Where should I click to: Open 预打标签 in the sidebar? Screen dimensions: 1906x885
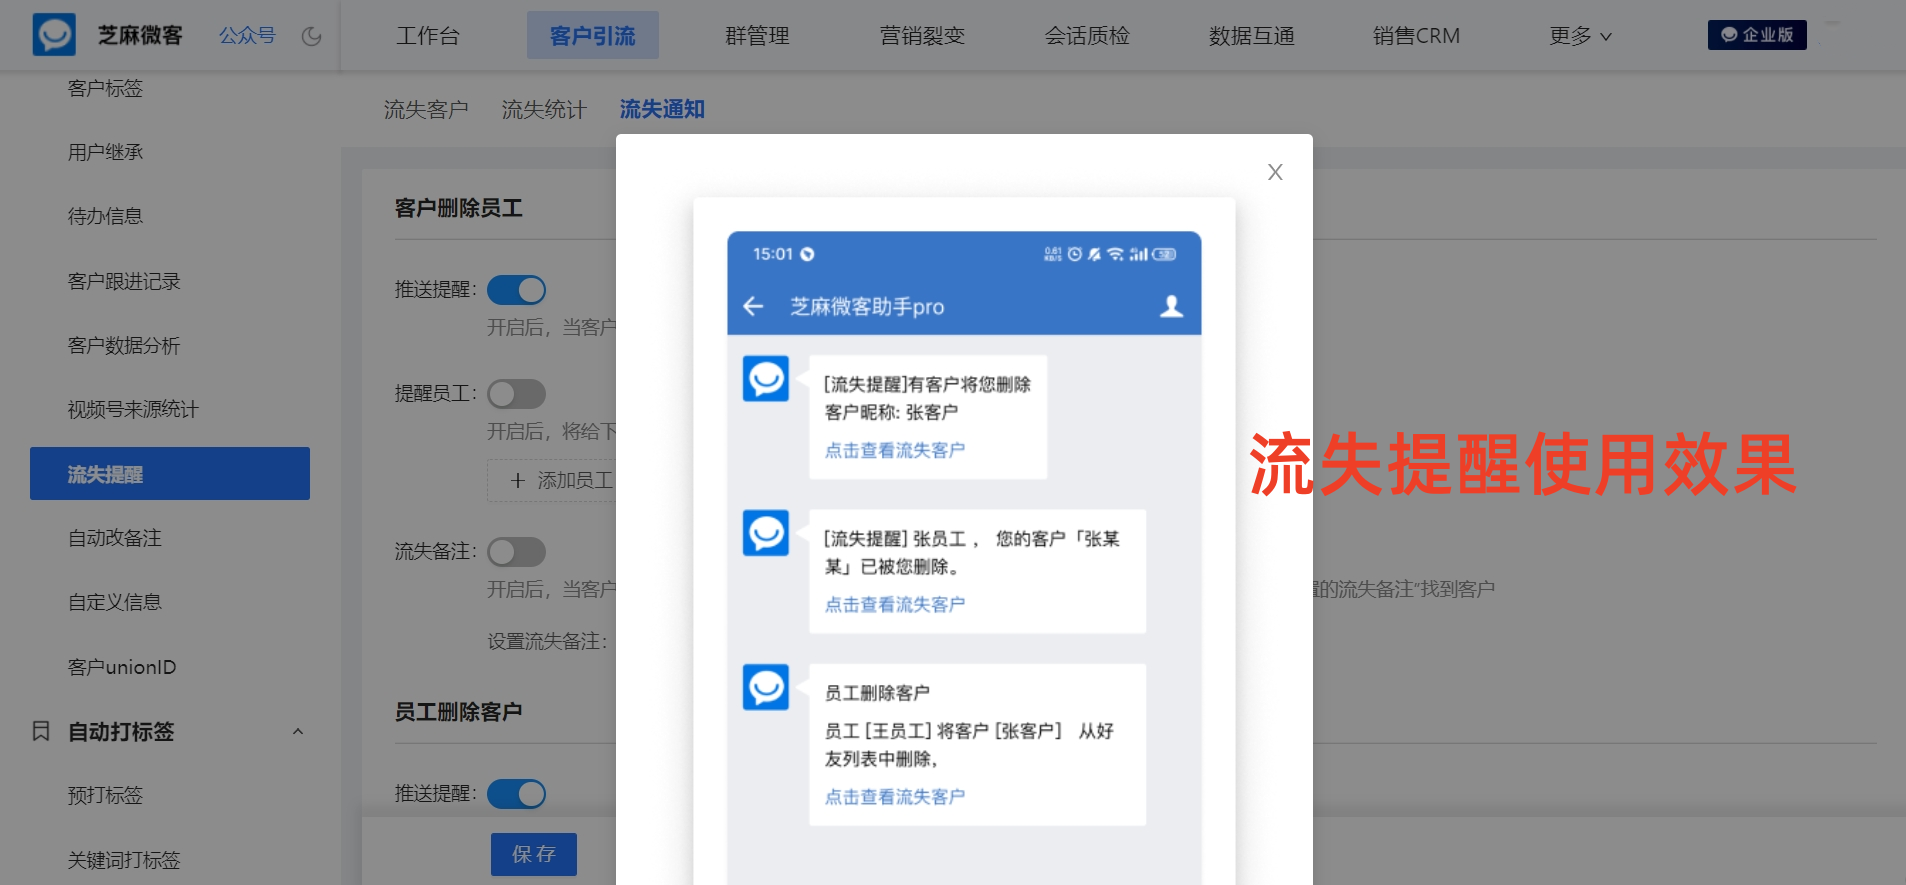(x=105, y=795)
